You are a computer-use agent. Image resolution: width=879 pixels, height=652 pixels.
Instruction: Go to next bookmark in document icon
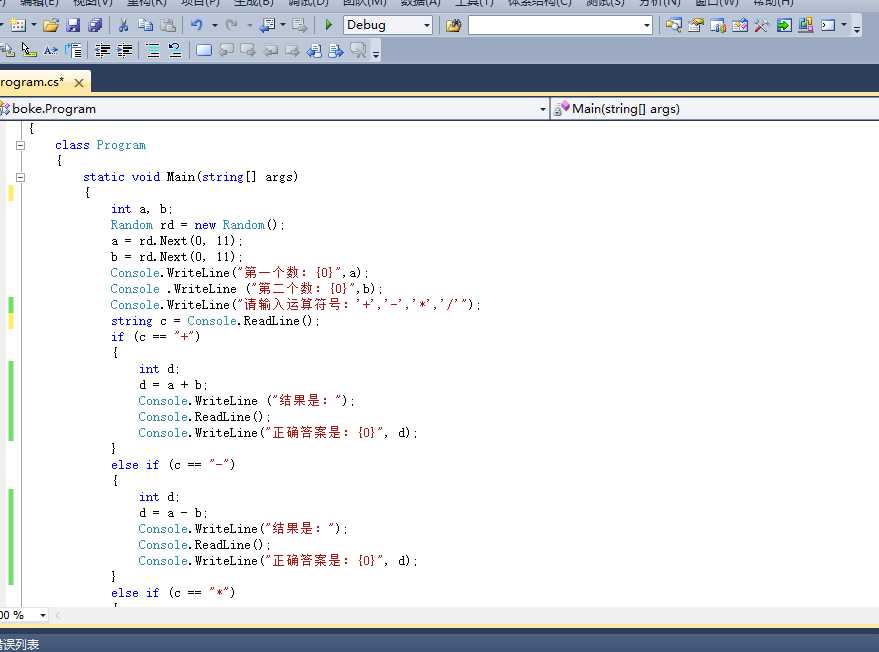[x=336, y=50]
